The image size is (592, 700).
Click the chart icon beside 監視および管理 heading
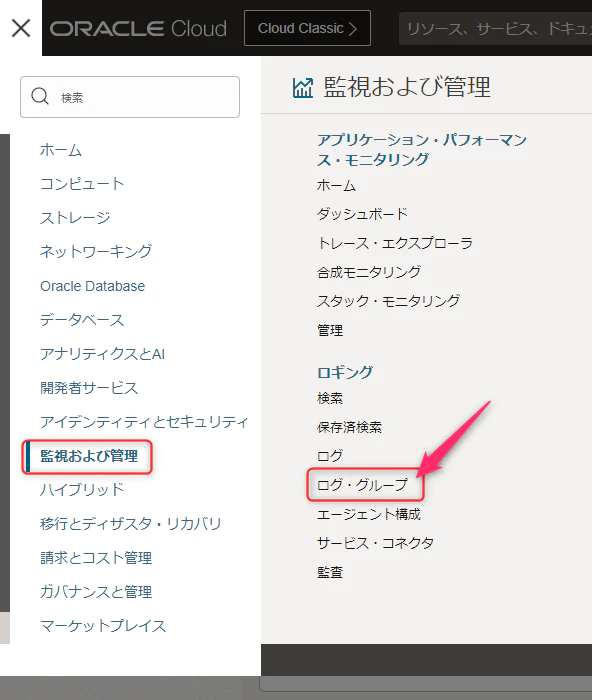pyautogui.click(x=303, y=88)
